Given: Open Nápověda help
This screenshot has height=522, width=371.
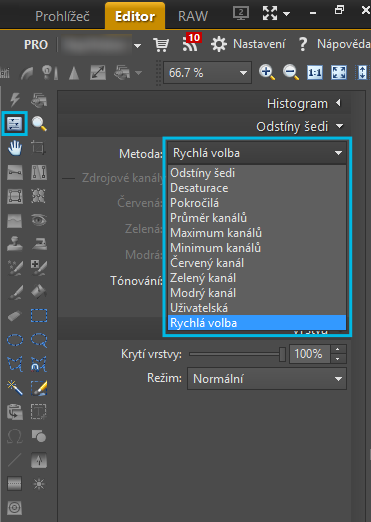Looking at the screenshot, I should (334, 44).
